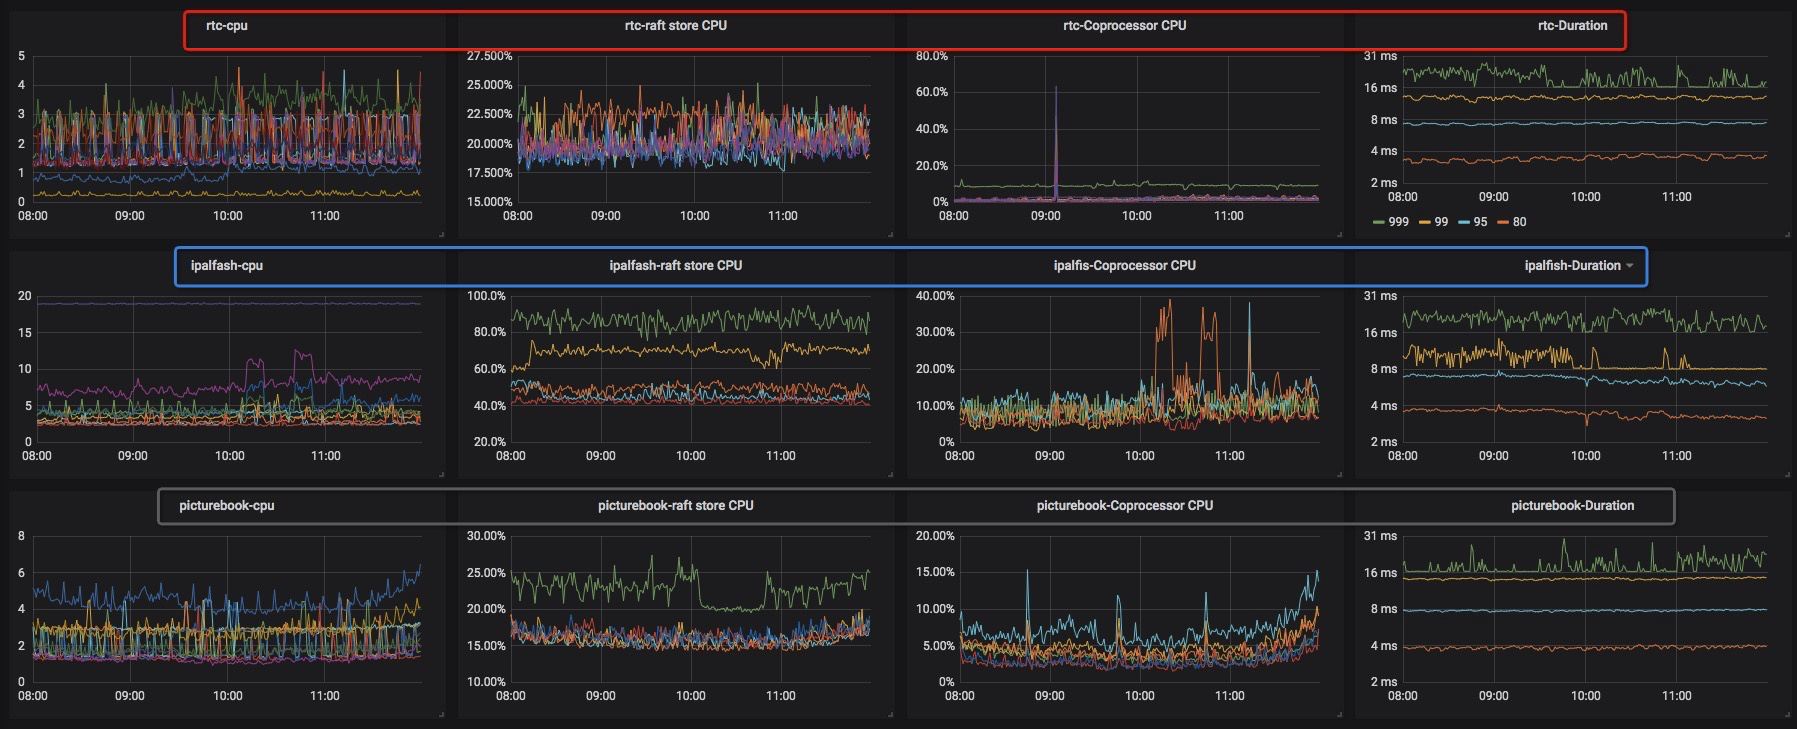Click the ipalfash-raft store CPU panel title
The image size is (1797, 729).
(676, 266)
